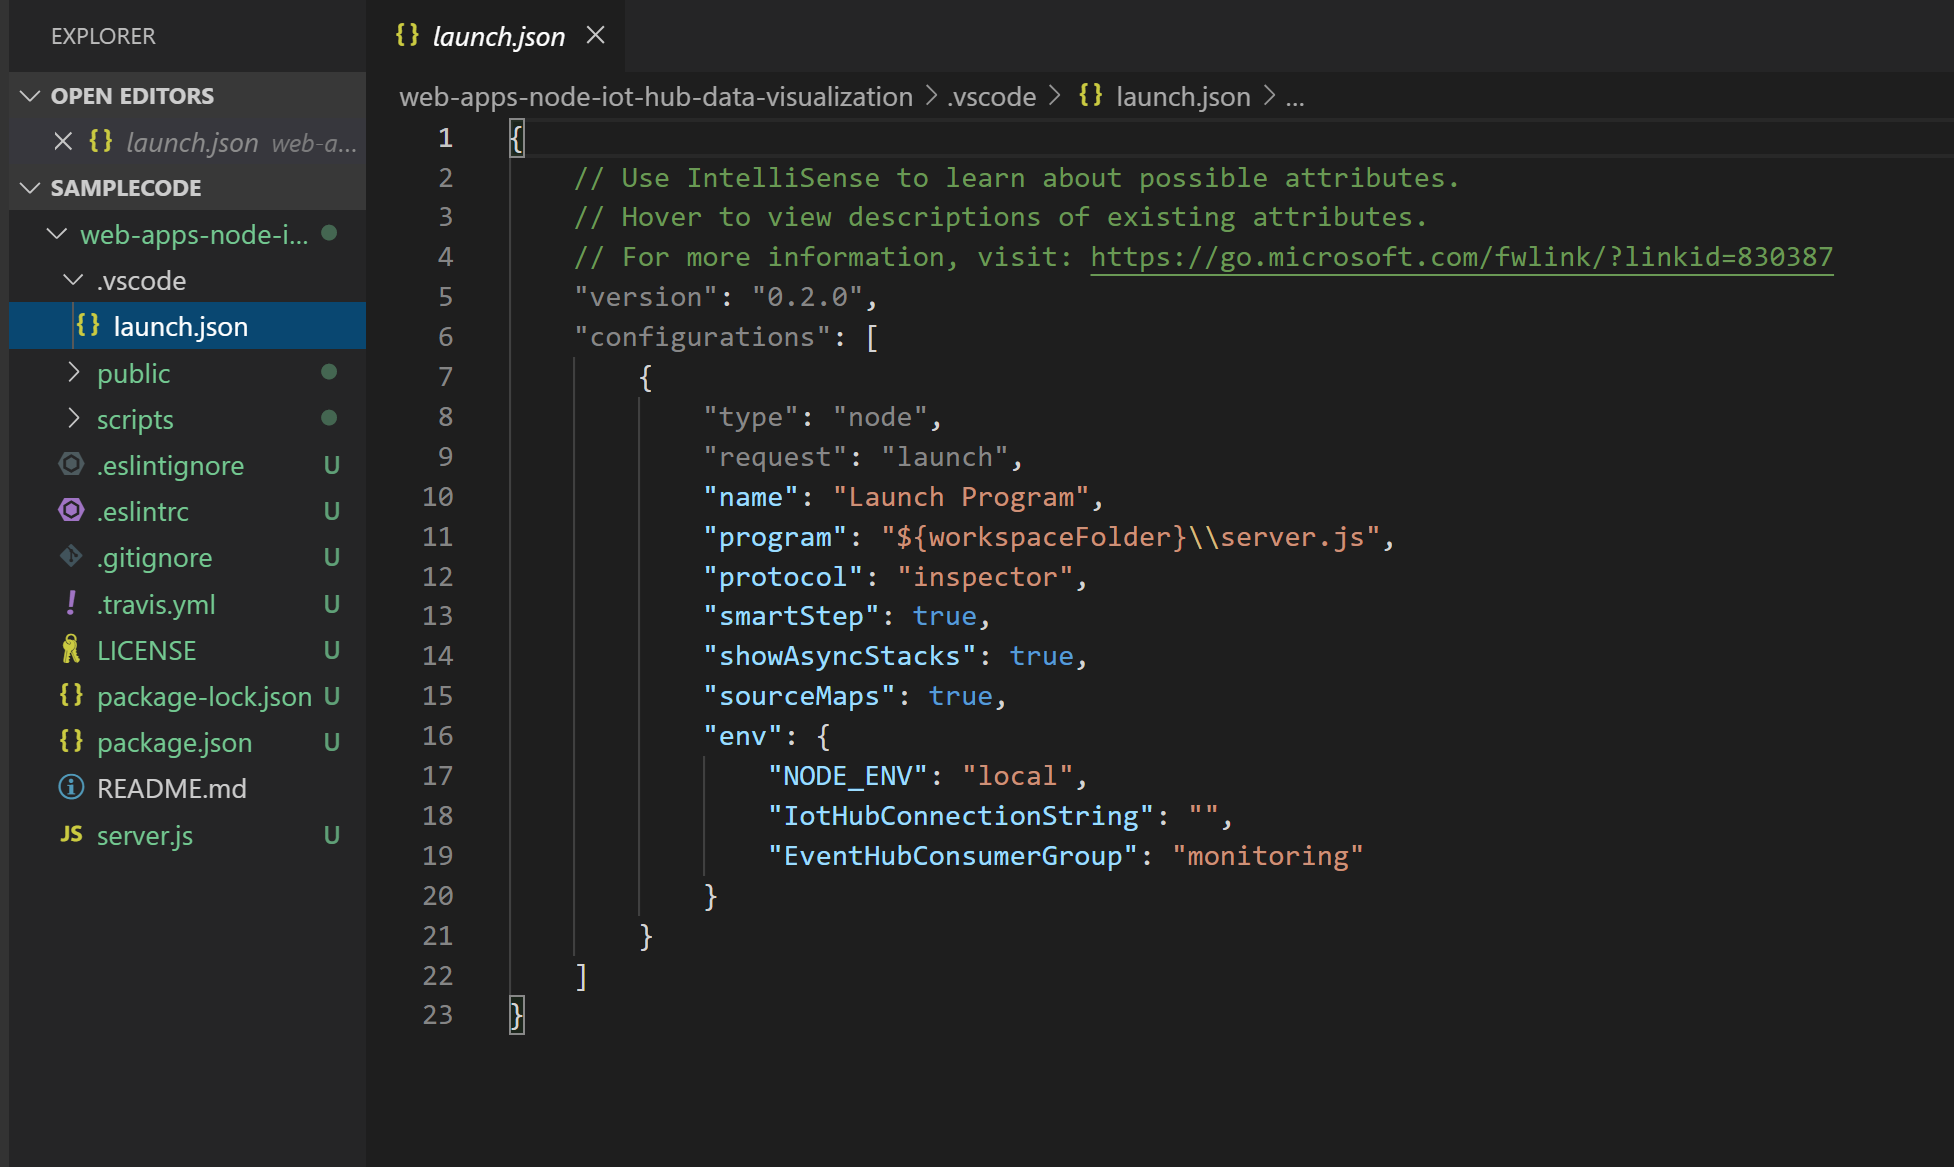Click the info icon beside README.md
The height and width of the screenshot is (1167, 1954).
coord(70,788)
